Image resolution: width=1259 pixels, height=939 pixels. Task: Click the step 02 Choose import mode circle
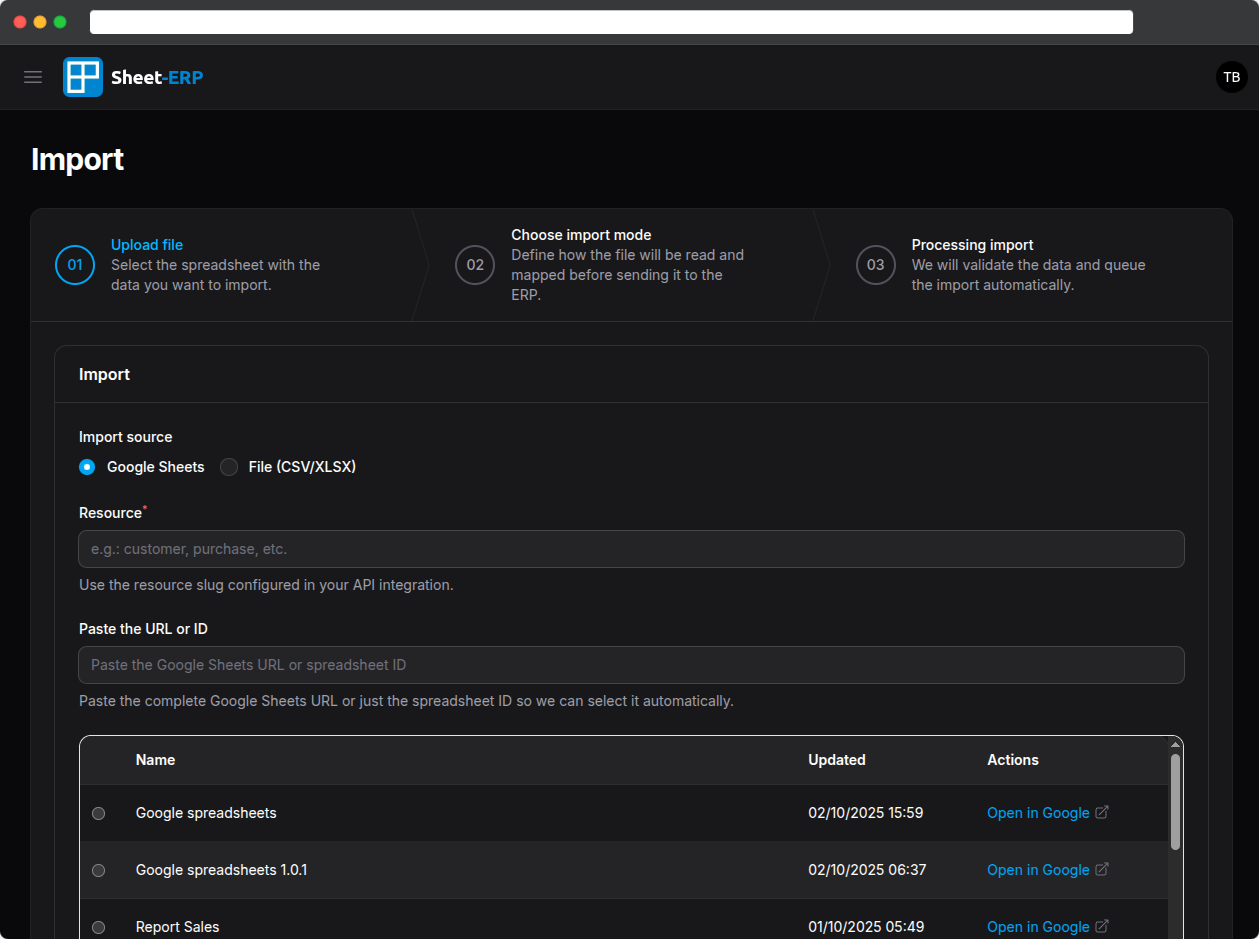click(475, 264)
